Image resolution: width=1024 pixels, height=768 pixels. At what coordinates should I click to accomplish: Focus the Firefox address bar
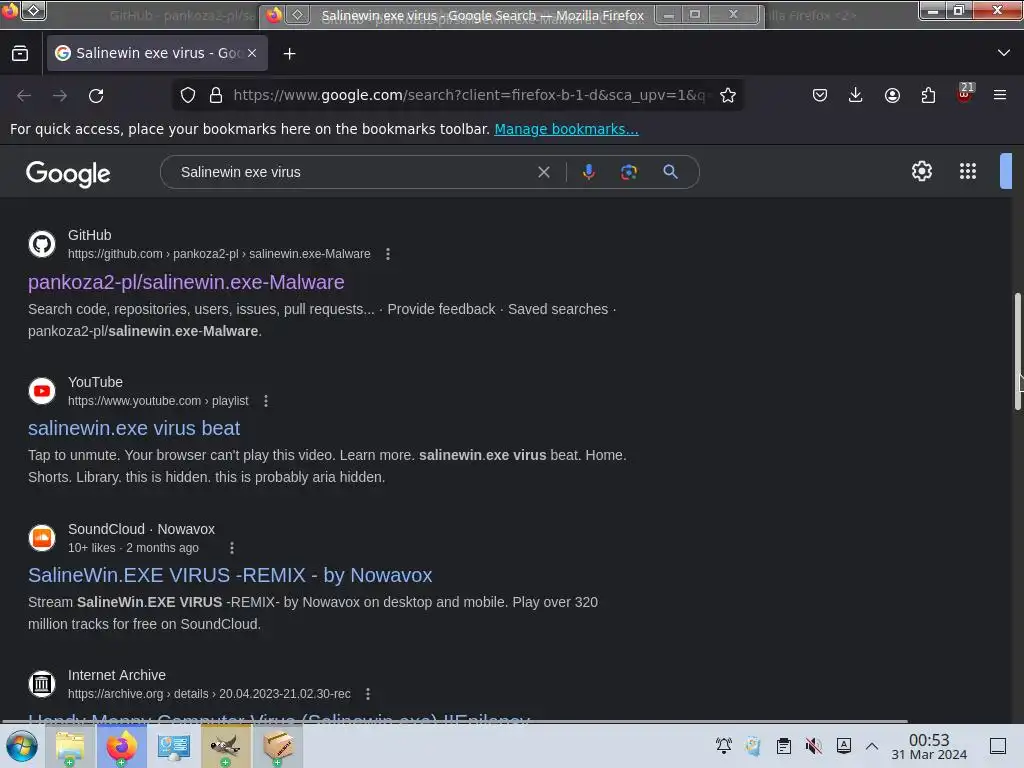click(469, 95)
